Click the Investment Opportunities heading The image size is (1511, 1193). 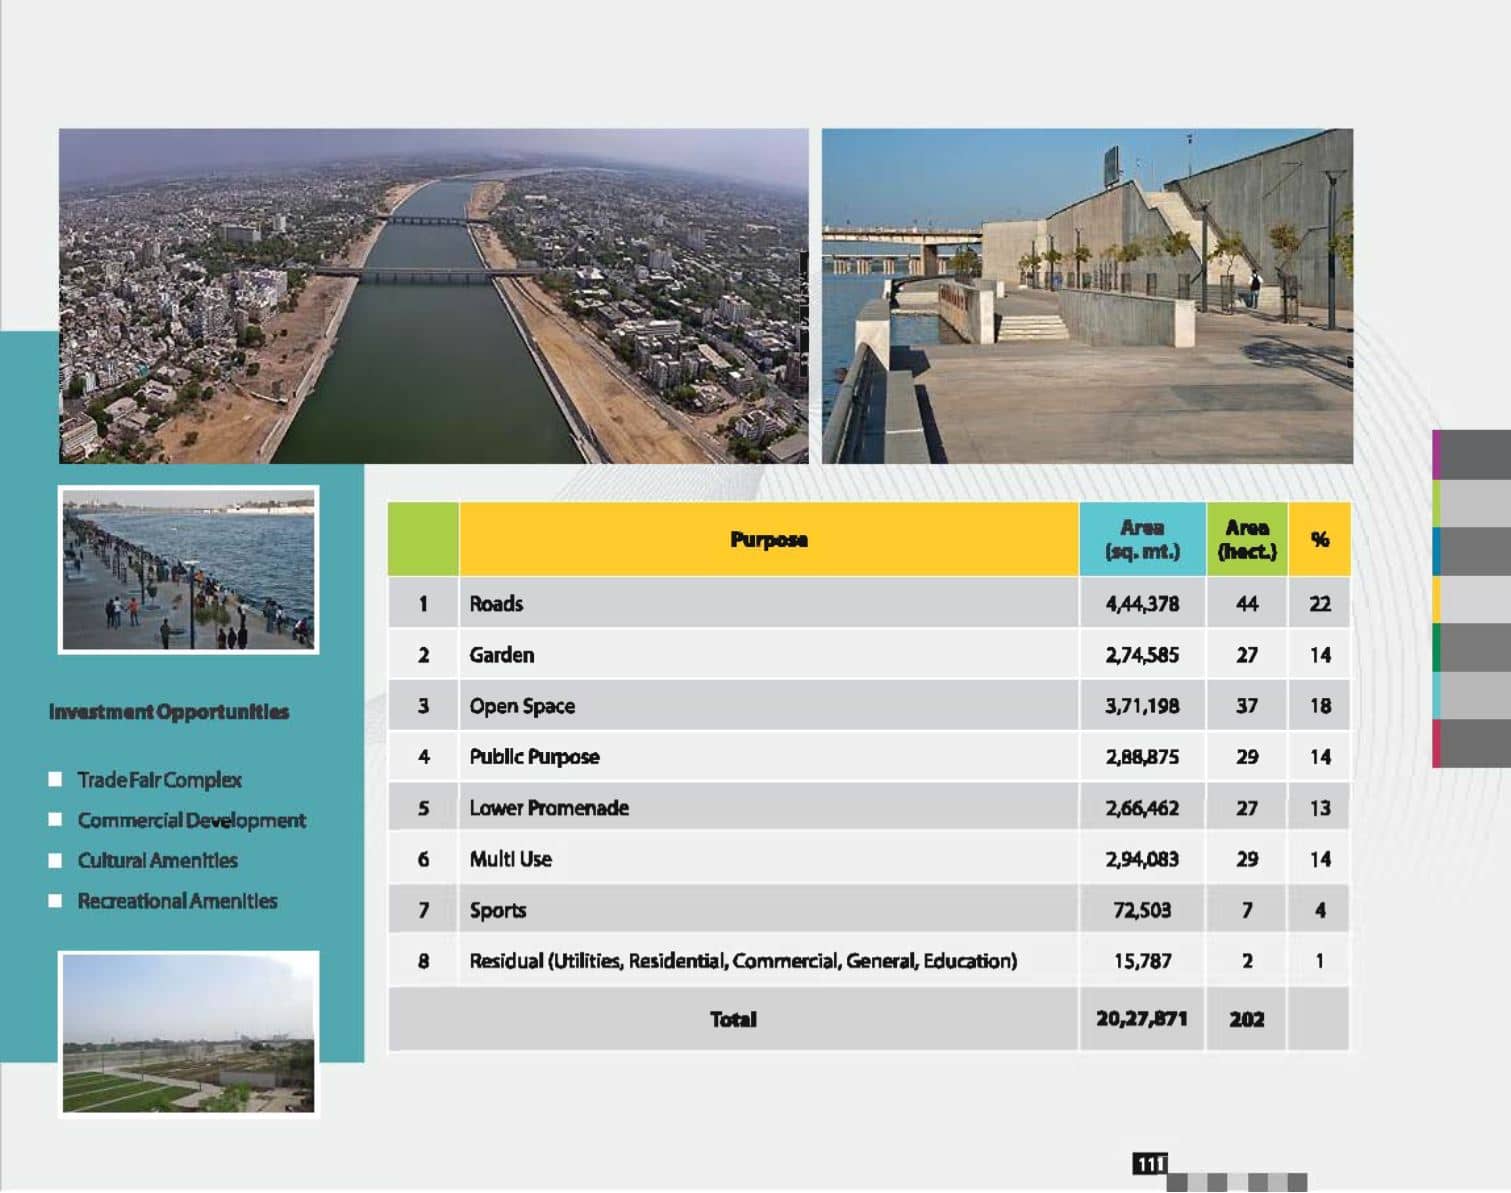(x=169, y=712)
